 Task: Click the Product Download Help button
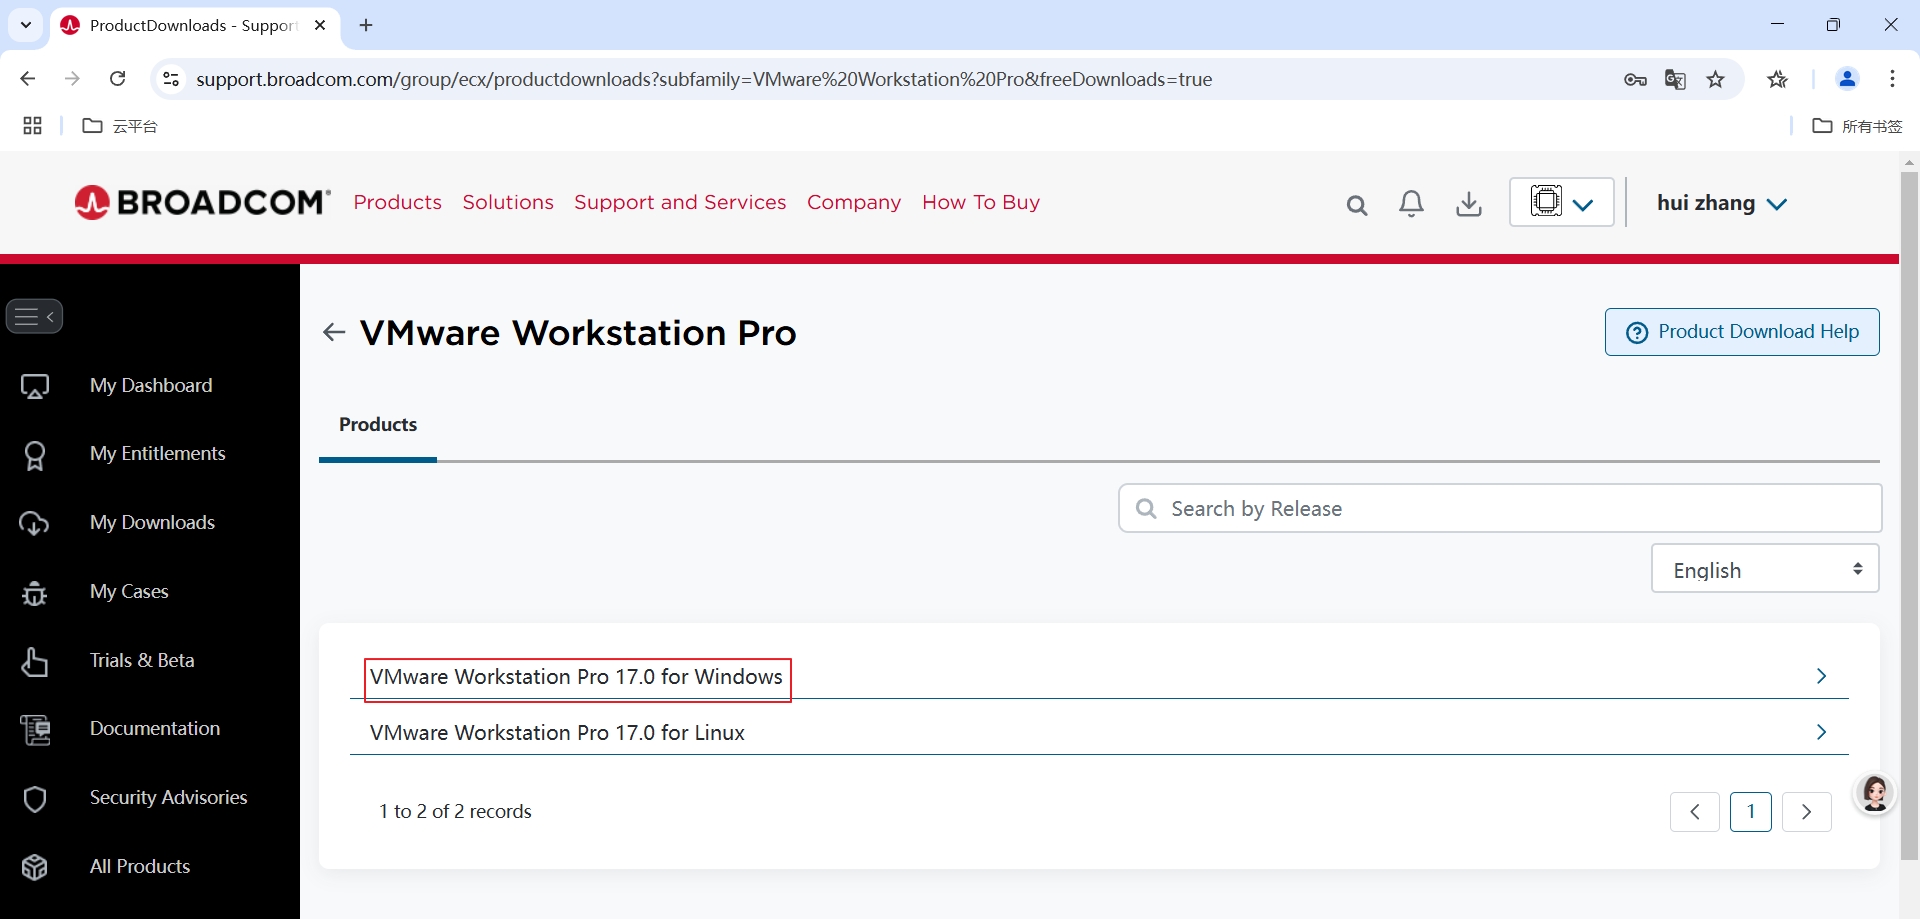pyautogui.click(x=1742, y=332)
